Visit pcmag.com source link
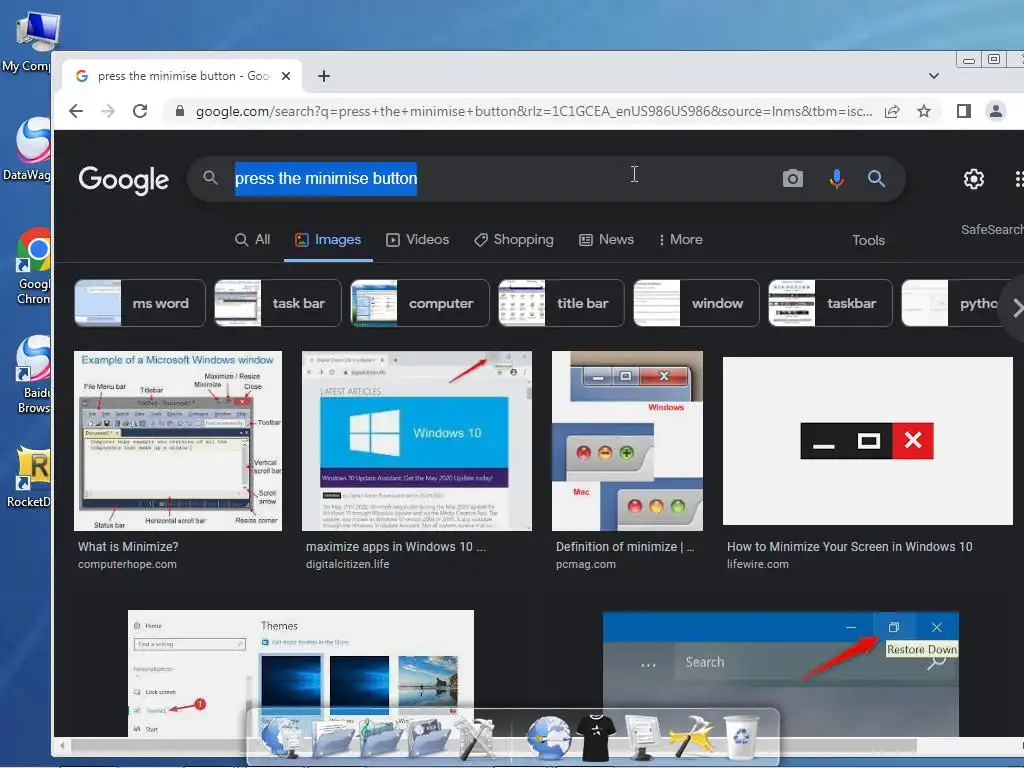This screenshot has width=1024, height=768. coord(586,564)
